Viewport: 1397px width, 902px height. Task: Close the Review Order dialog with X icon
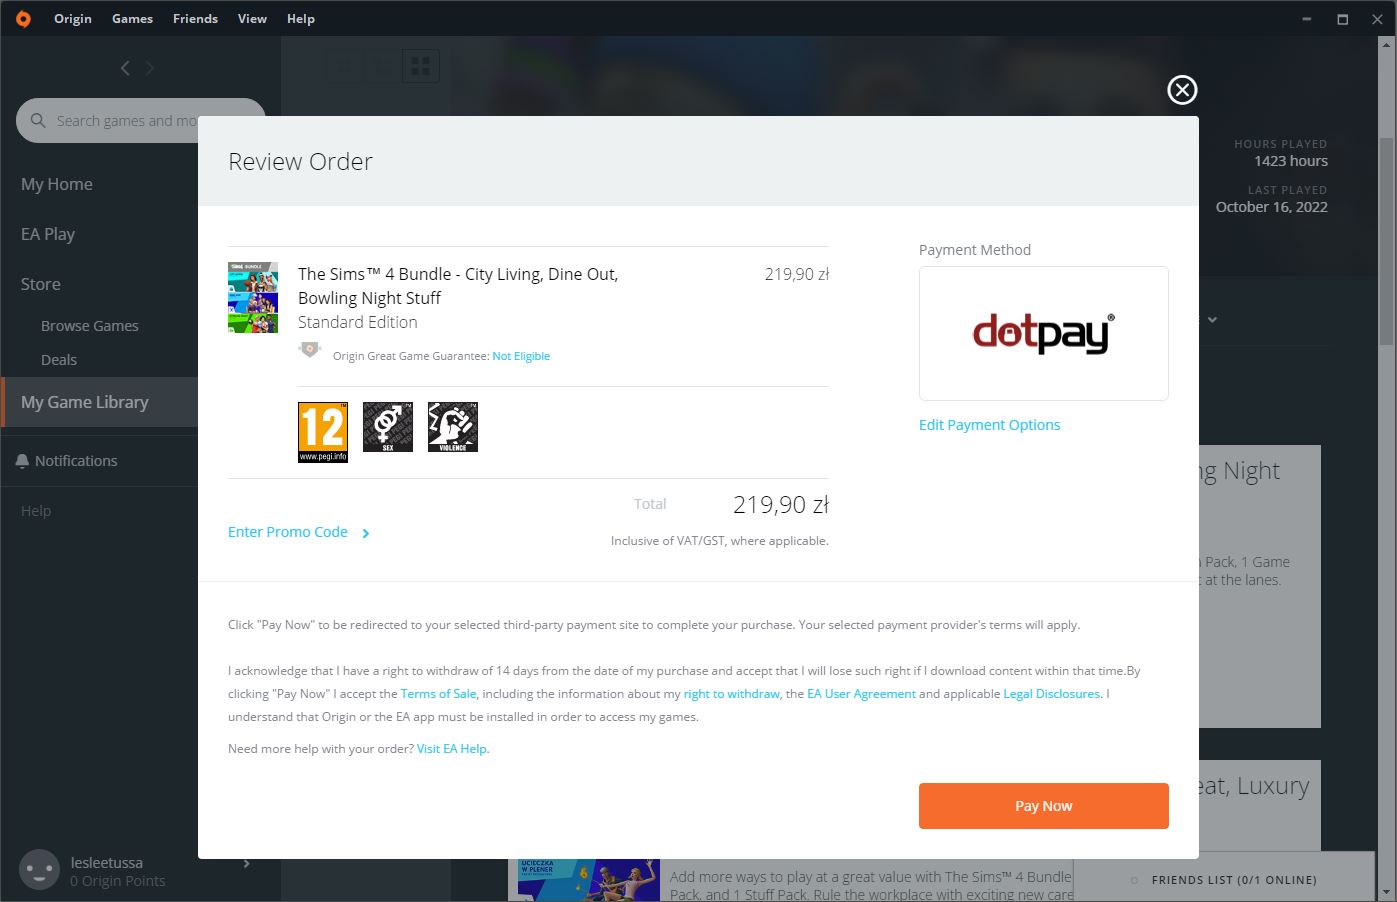(1182, 90)
